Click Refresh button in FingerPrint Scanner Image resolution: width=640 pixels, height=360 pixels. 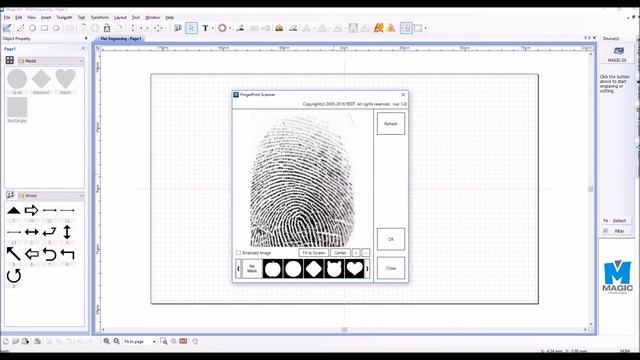[x=391, y=124]
